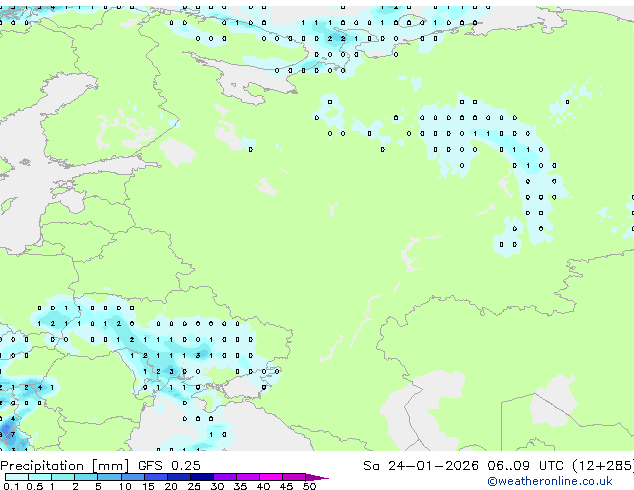The height and width of the screenshot is (490, 634).
Task: Pick the 10–15 mm legend swatch
Action: point(133,477)
